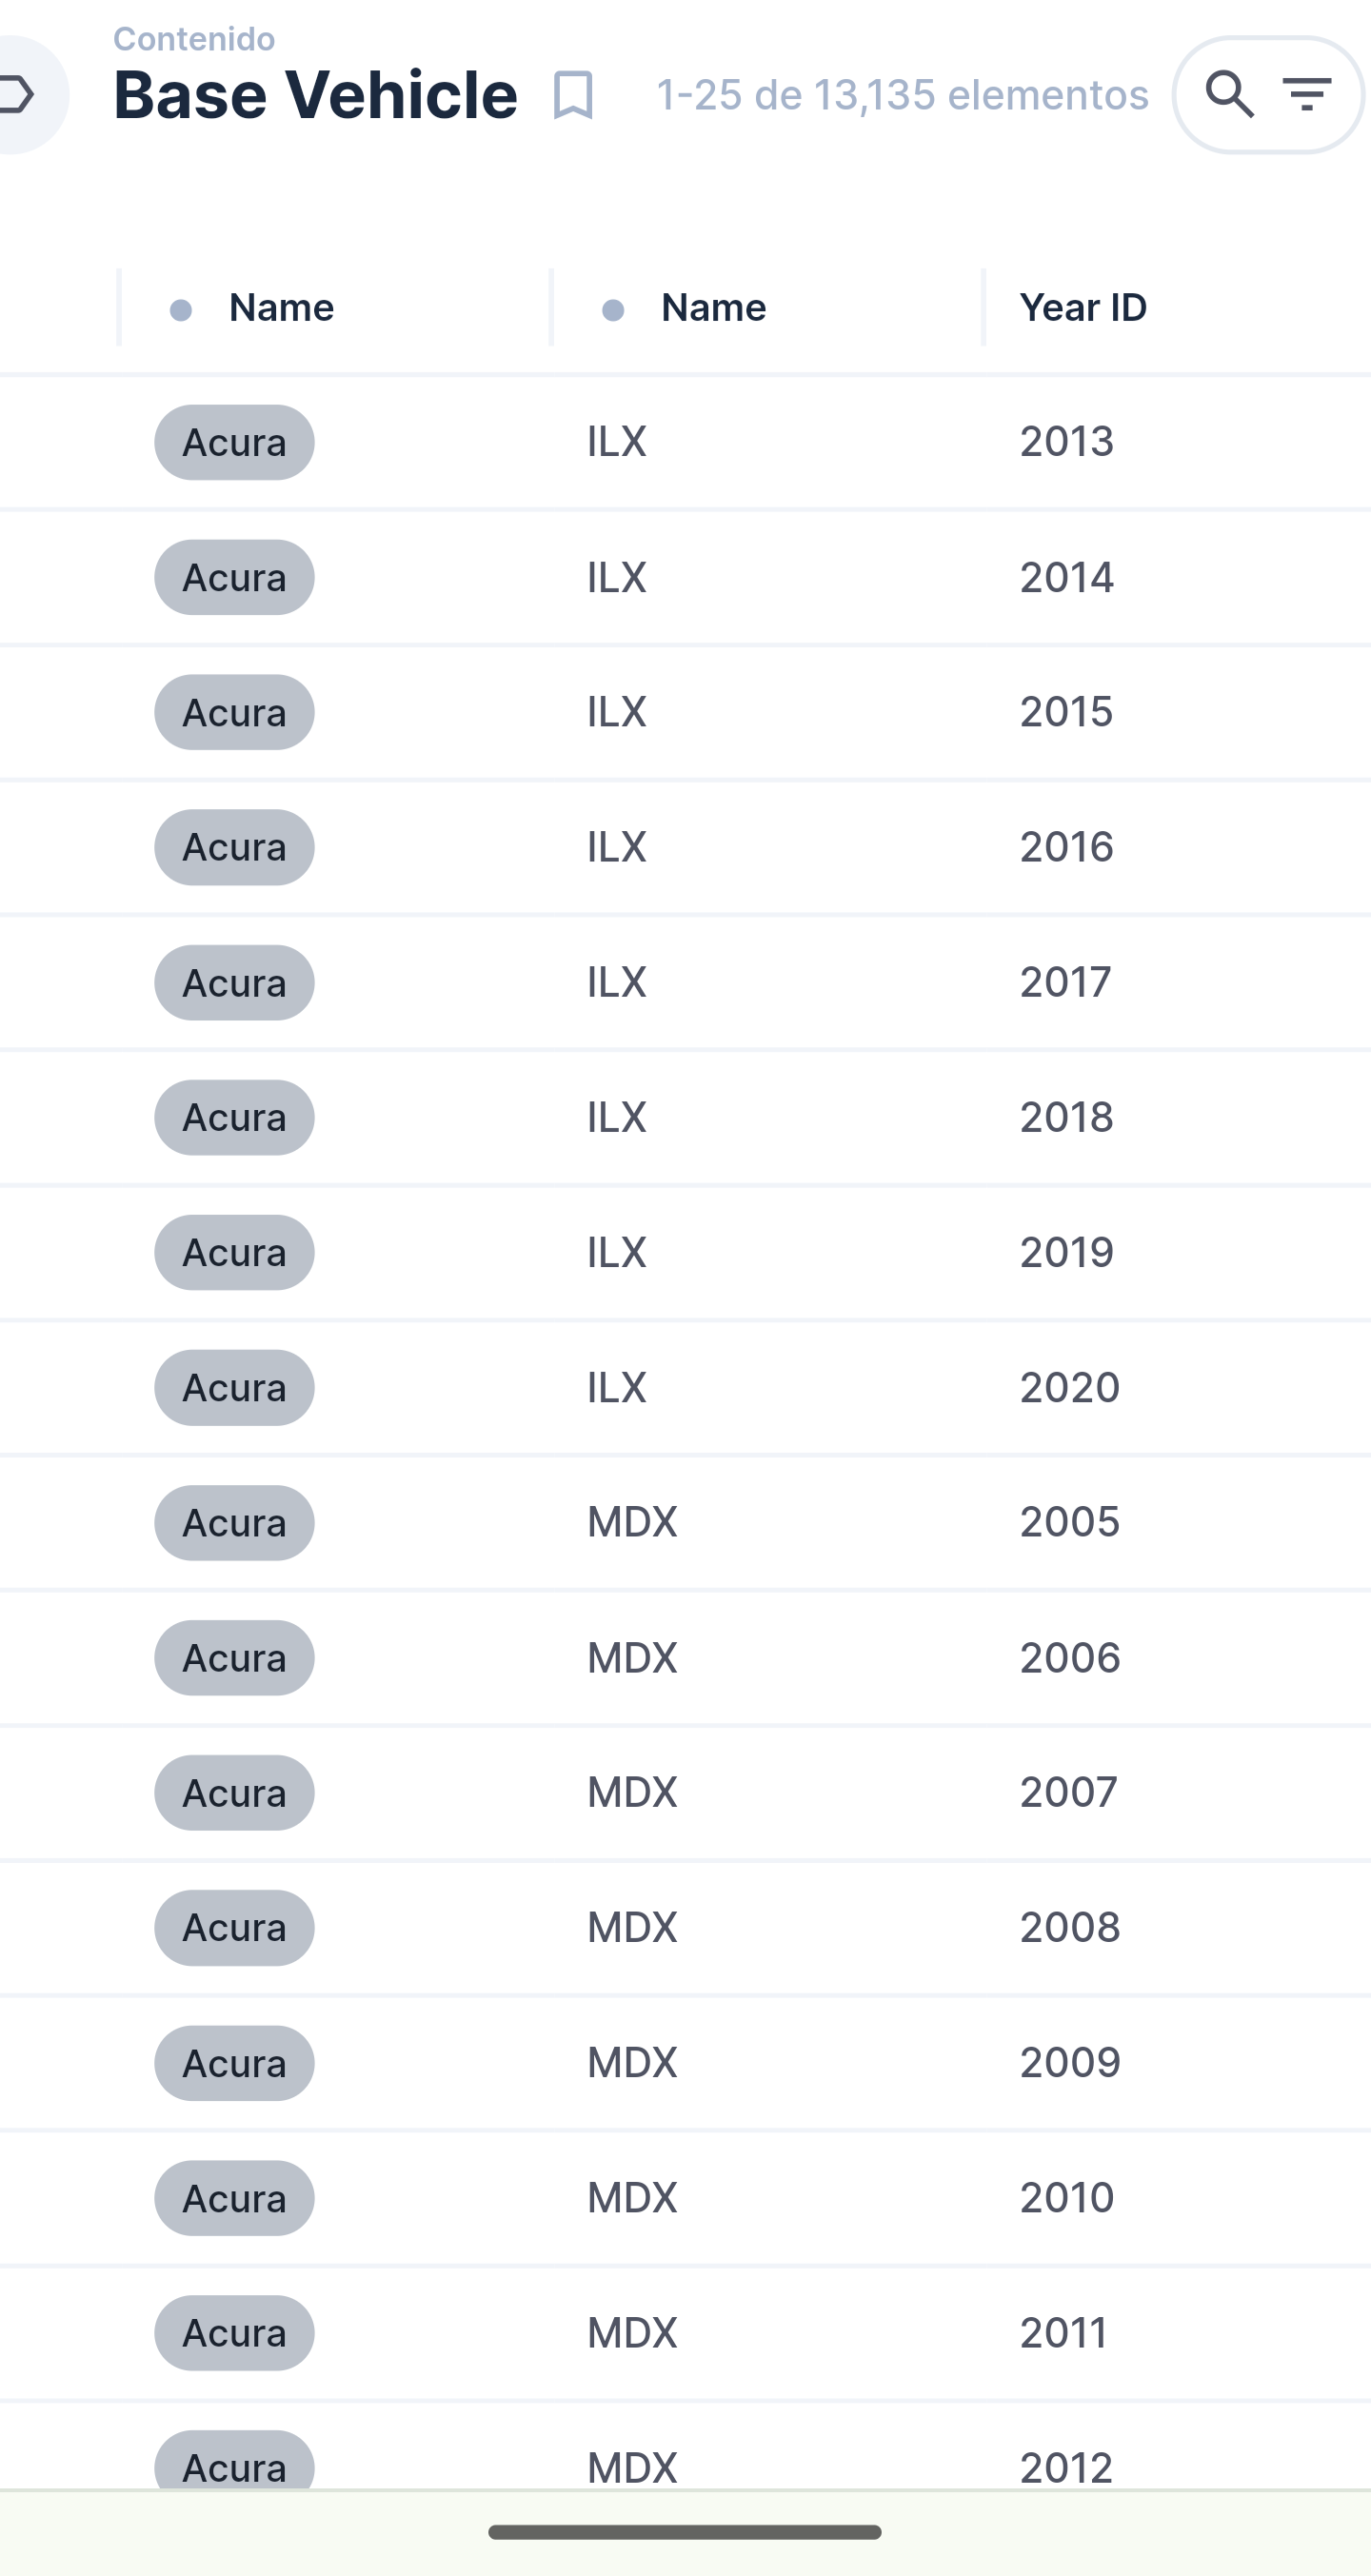Click the first Name column header
The width and height of the screenshot is (1371, 2576).
click(281, 308)
